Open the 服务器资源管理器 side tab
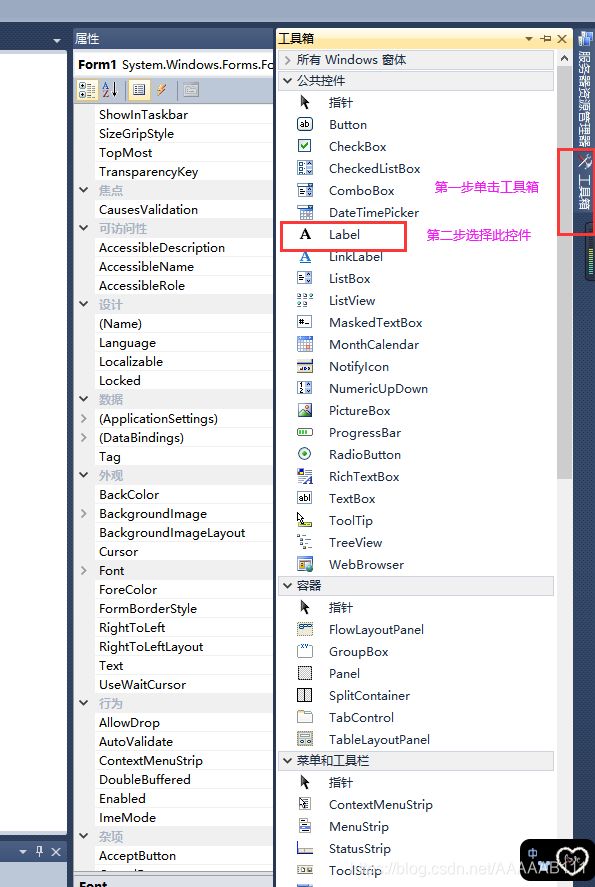Screen dimensions: 595x887 584,89
